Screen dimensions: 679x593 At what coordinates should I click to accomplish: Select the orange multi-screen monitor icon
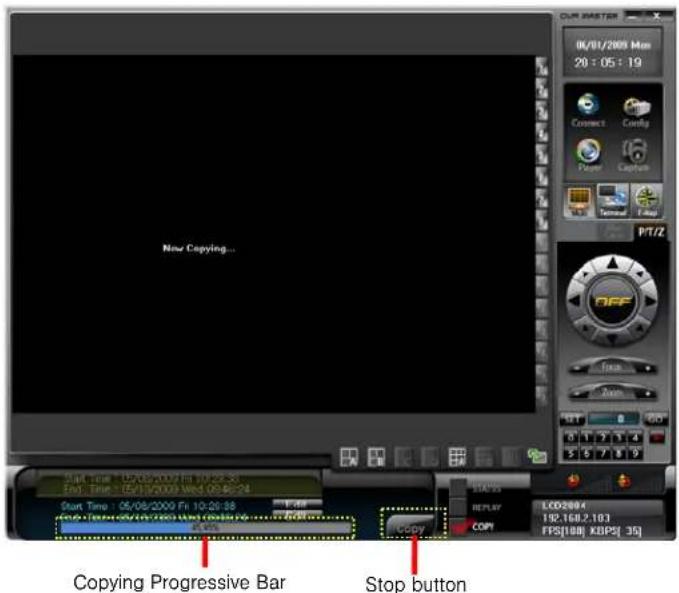(x=579, y=201)
